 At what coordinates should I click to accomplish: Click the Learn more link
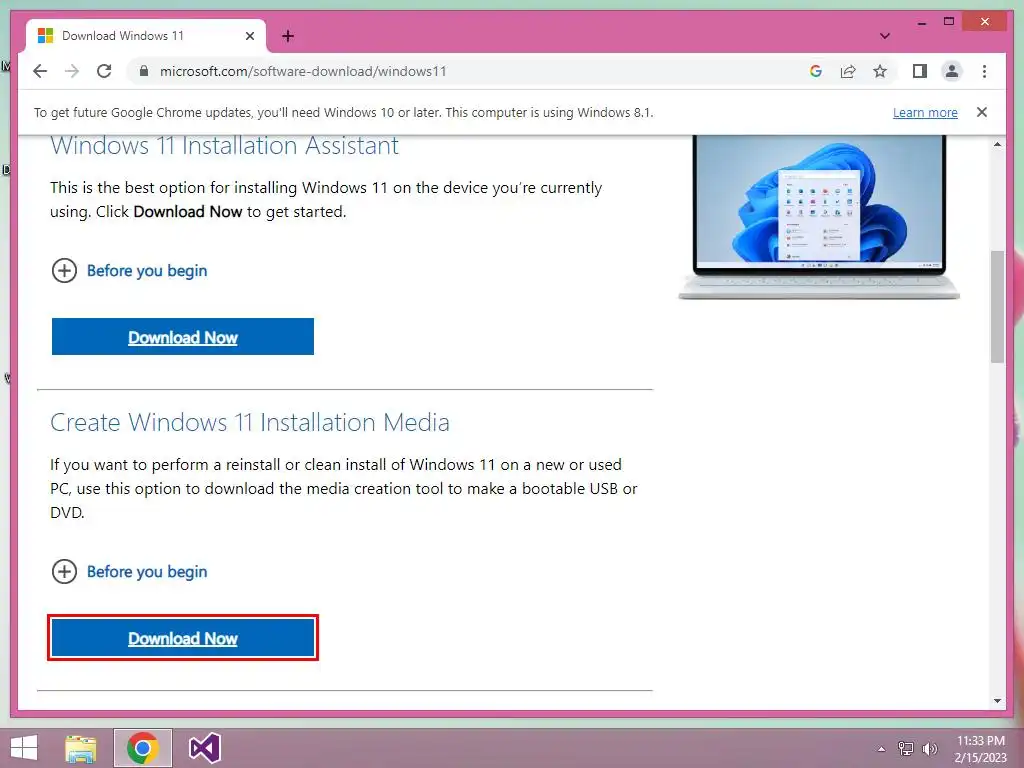(925, 112)
